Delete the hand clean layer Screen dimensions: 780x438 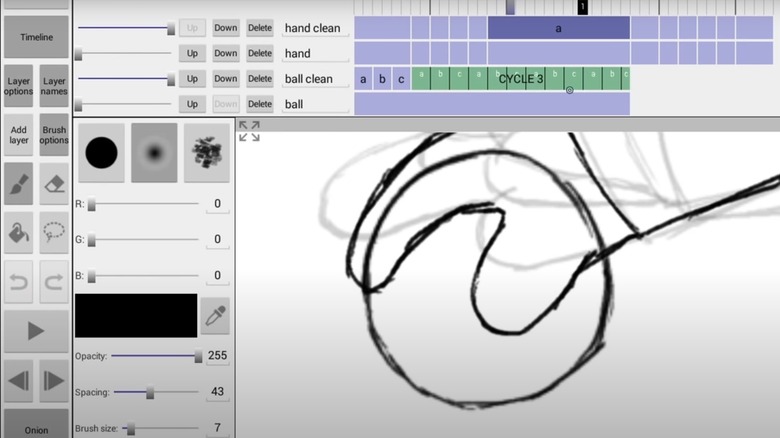click(x=260, y=28)
